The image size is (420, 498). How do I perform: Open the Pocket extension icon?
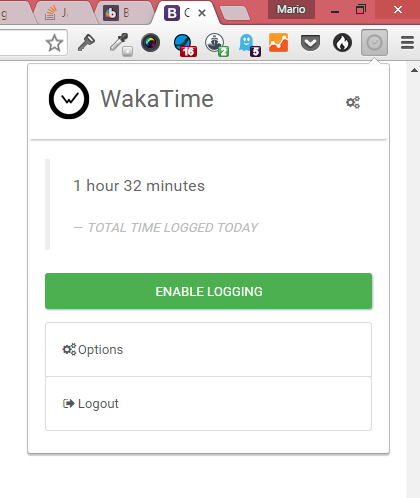310,43
